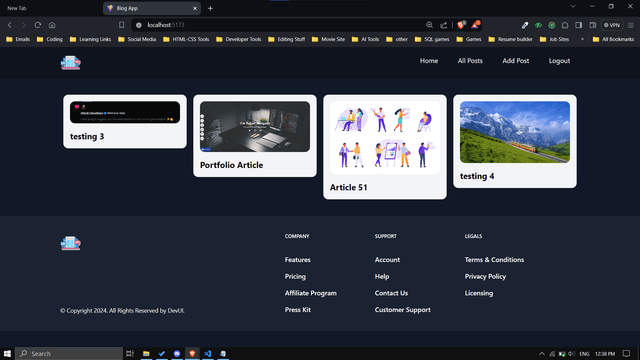
Task: Open Brave Shields lion icon
Action: coord(461,25)
